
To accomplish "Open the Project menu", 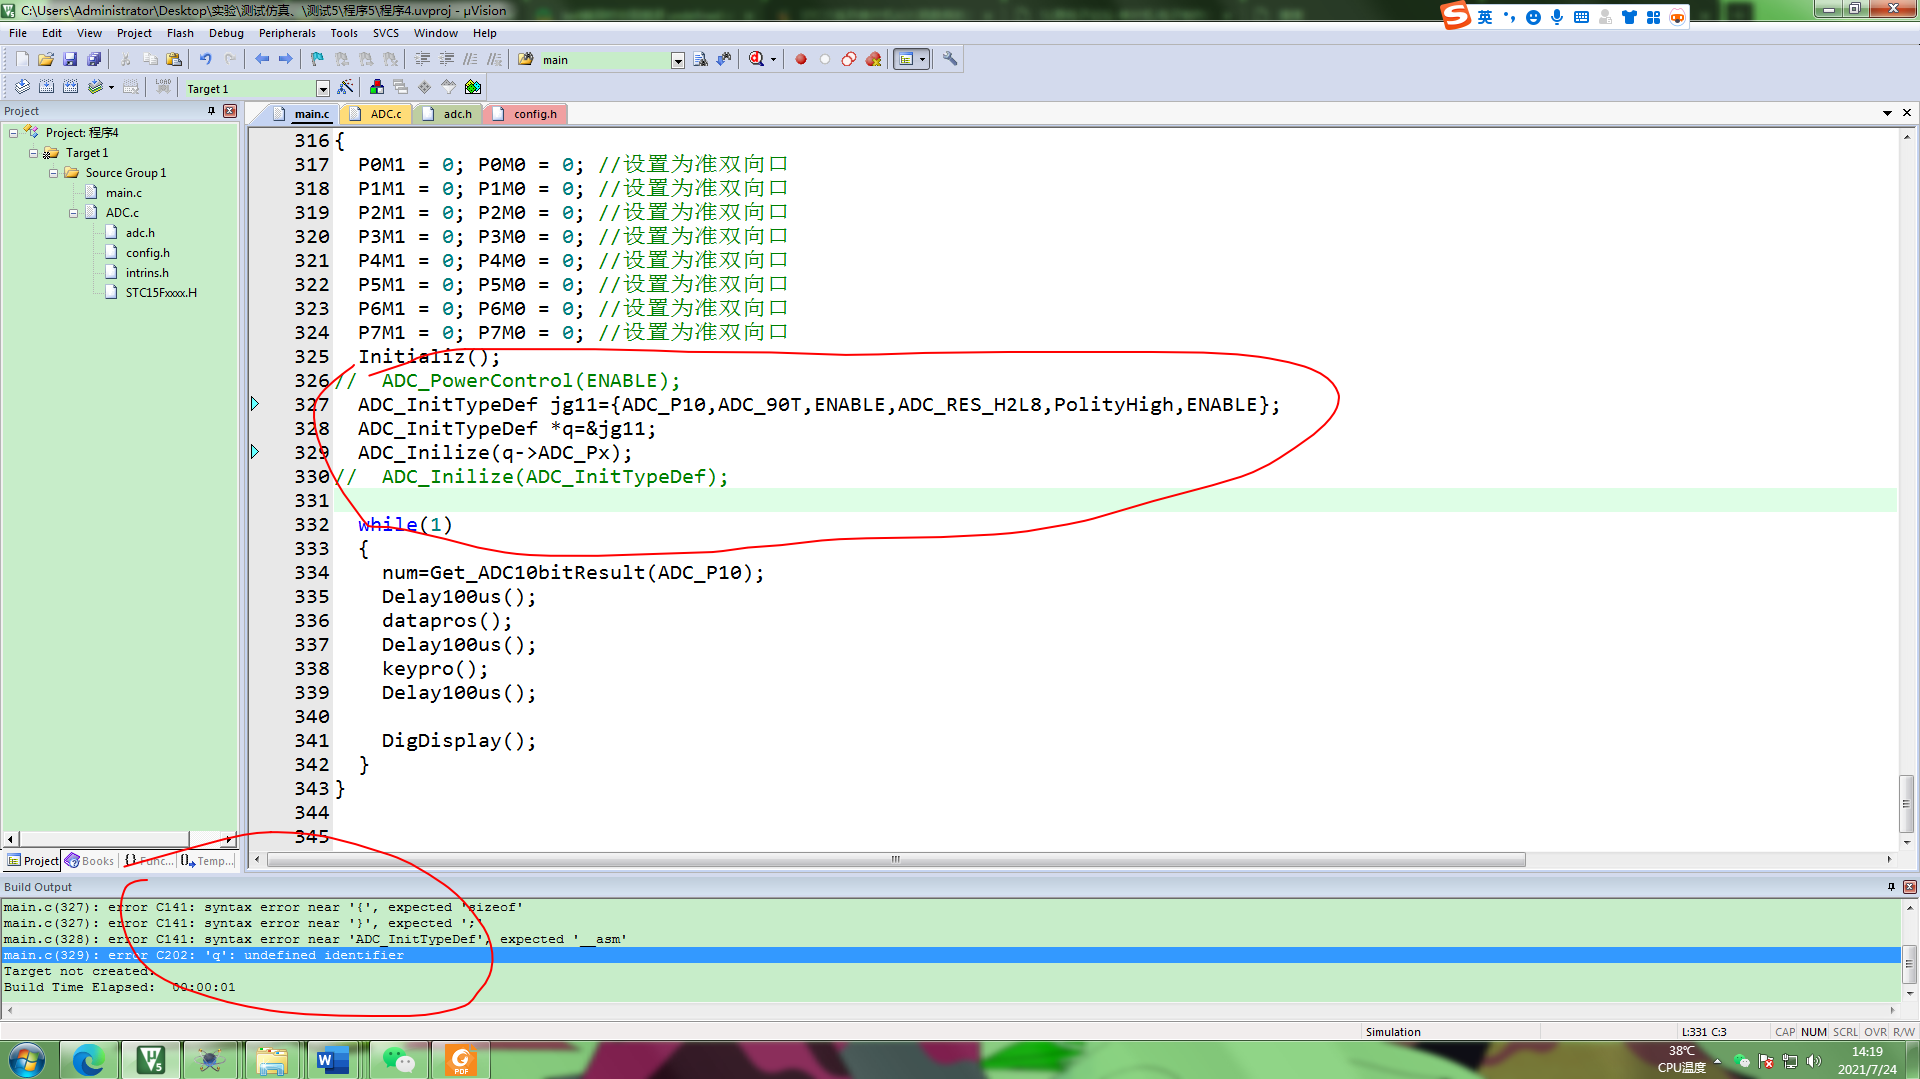I will 134,33.
